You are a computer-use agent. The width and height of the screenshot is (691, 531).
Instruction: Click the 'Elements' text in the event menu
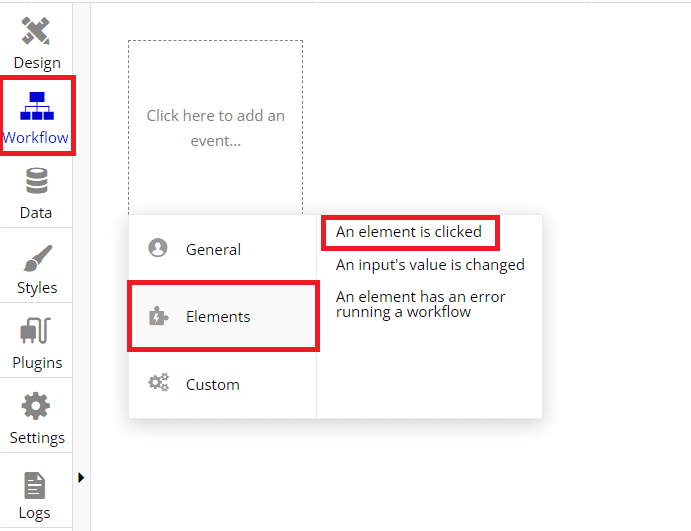point(218,317)
